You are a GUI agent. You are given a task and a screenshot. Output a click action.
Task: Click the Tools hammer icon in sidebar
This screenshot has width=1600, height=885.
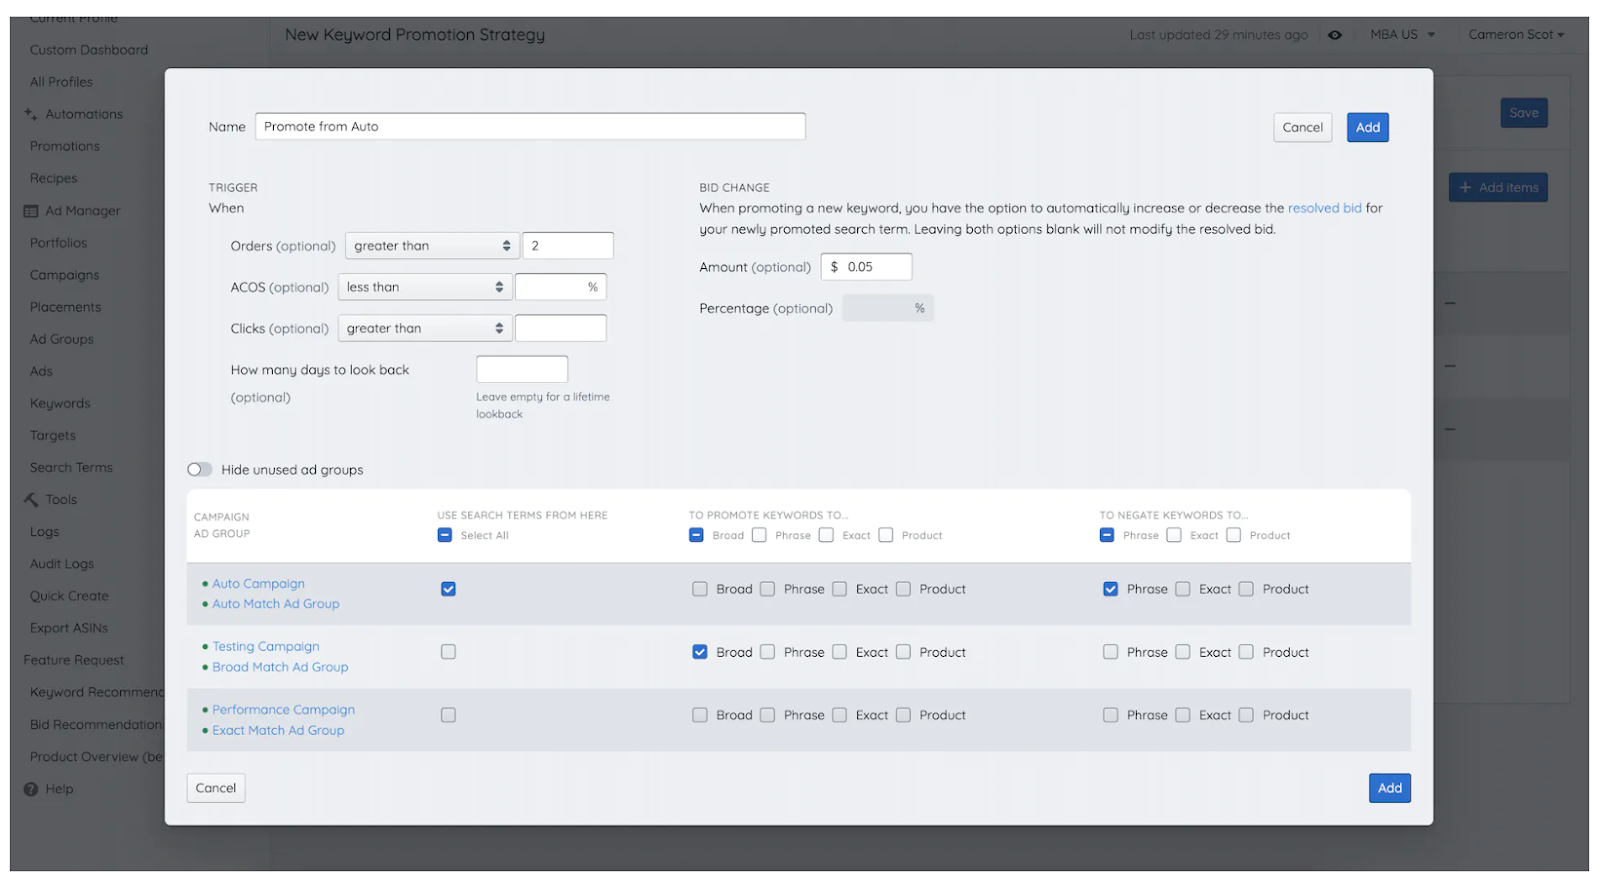click(x=31, y=500)
